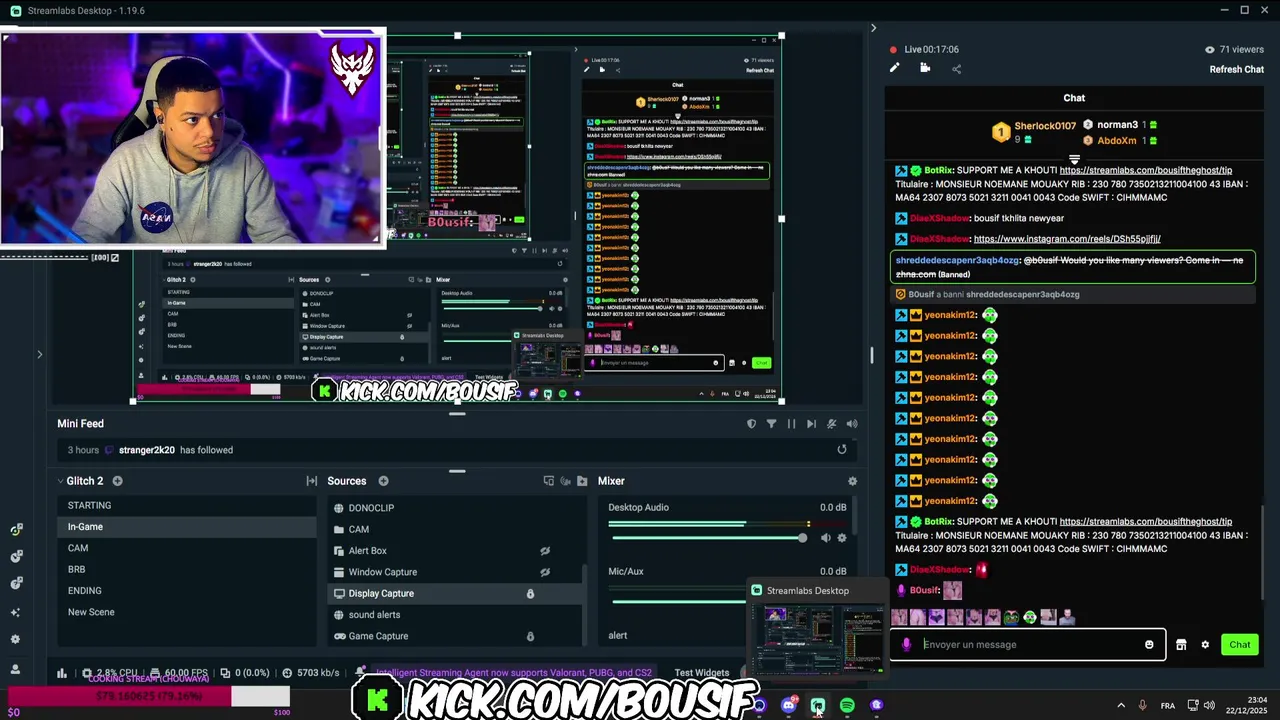Click the pencil edit stream info icon
This screenshot has height=720, width=1280.
[x=894, y=68]
